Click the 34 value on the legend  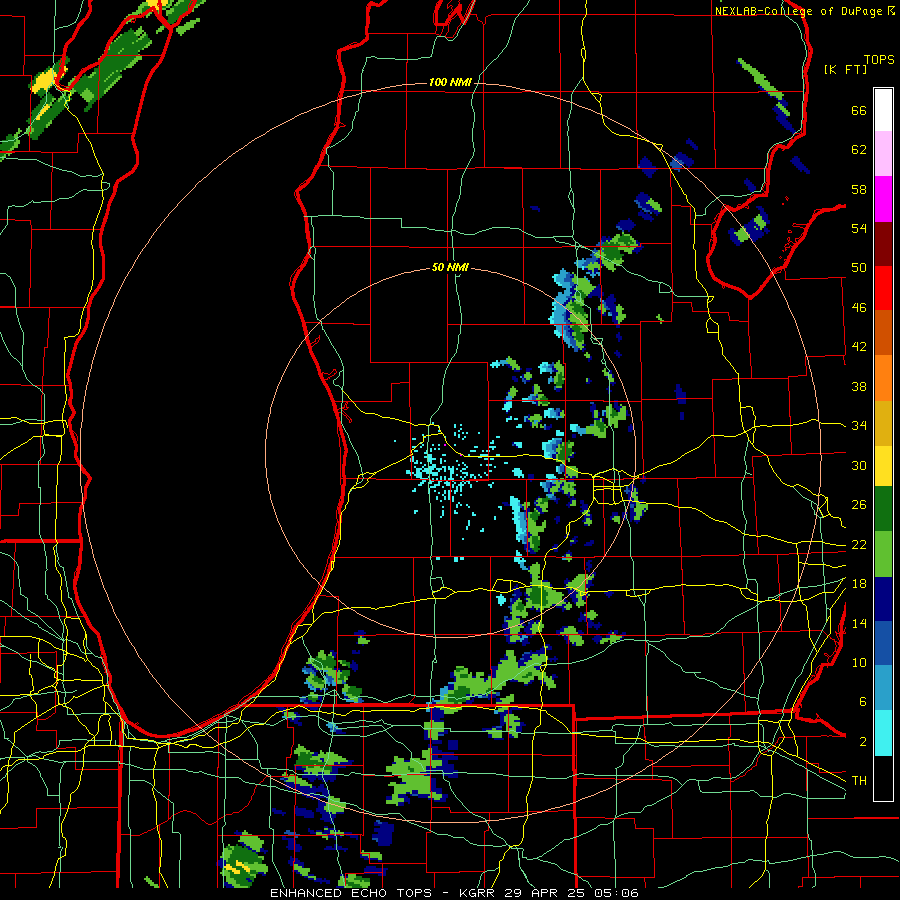pos(859,426)
